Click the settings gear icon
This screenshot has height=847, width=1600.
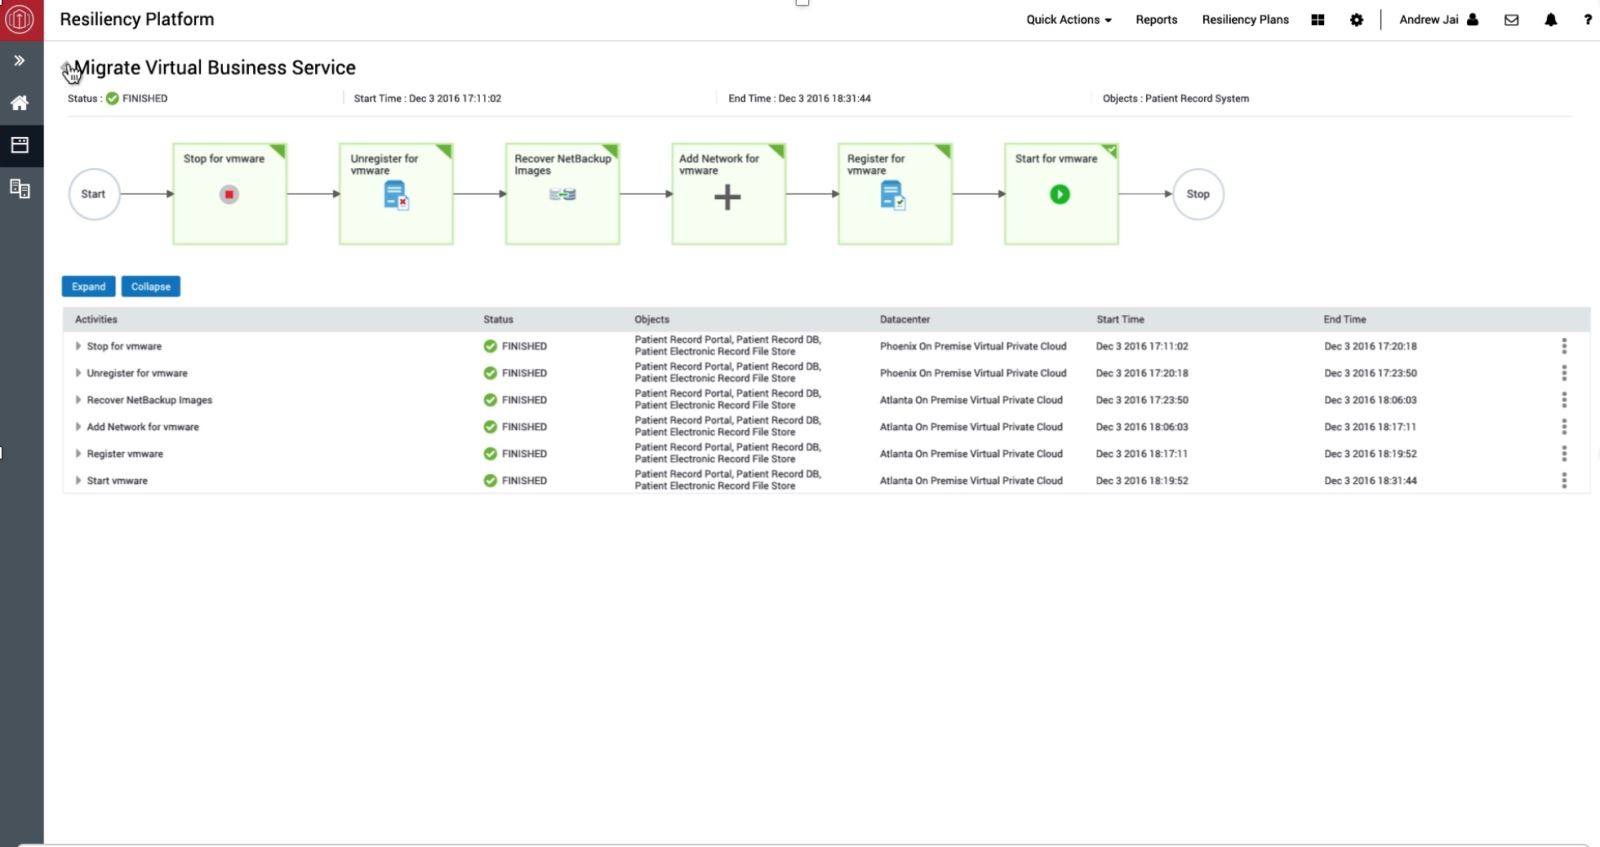pos(1356,20)
